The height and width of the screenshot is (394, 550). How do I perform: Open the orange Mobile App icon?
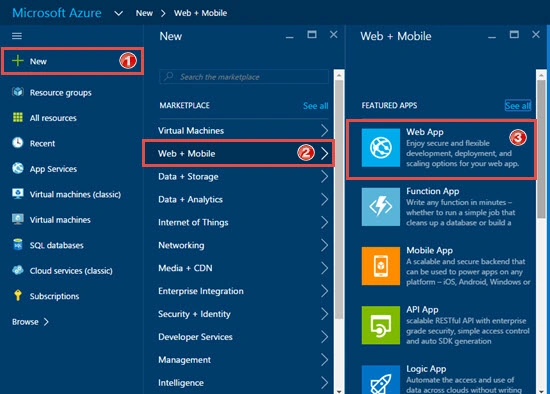(381, 266)
